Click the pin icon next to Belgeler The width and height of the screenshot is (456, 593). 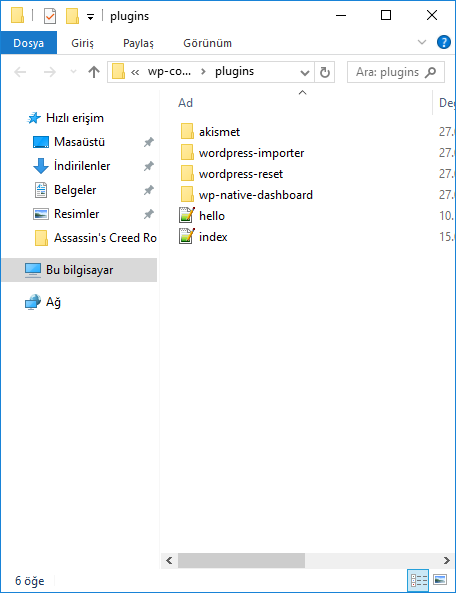click(149, 190)
